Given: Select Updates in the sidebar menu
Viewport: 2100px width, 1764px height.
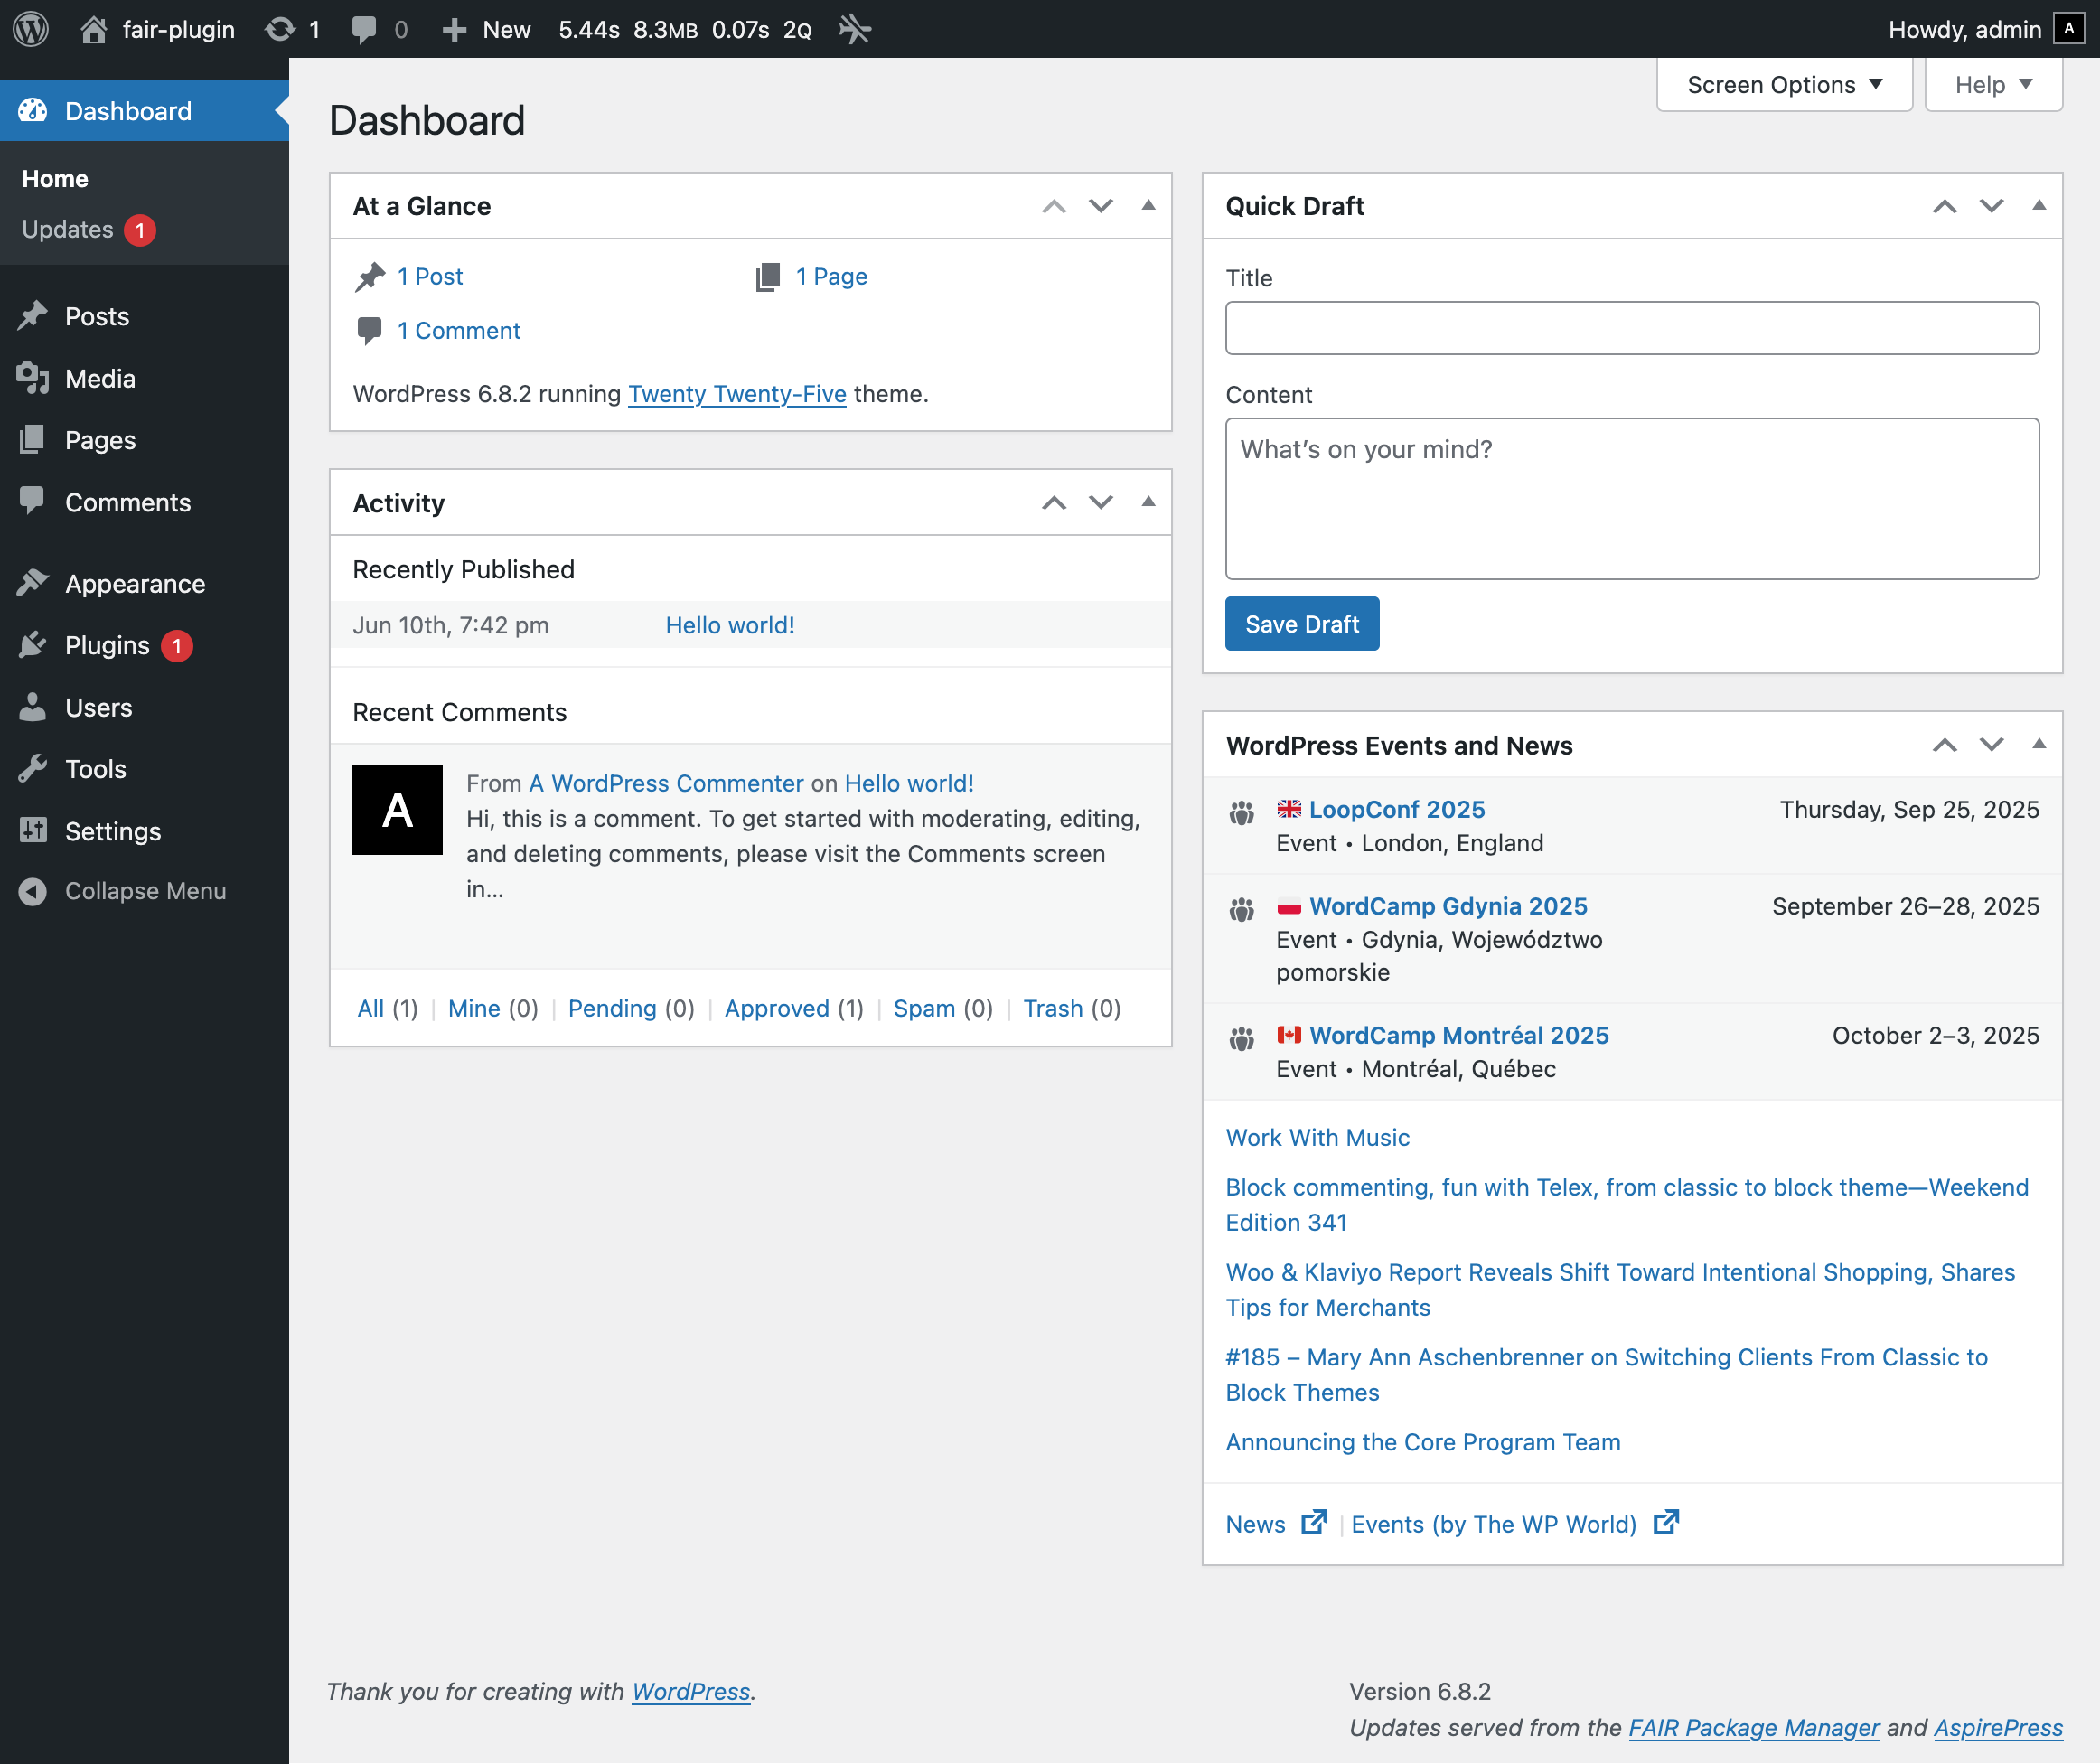Looking at the screenshot, I should [66, 229].
